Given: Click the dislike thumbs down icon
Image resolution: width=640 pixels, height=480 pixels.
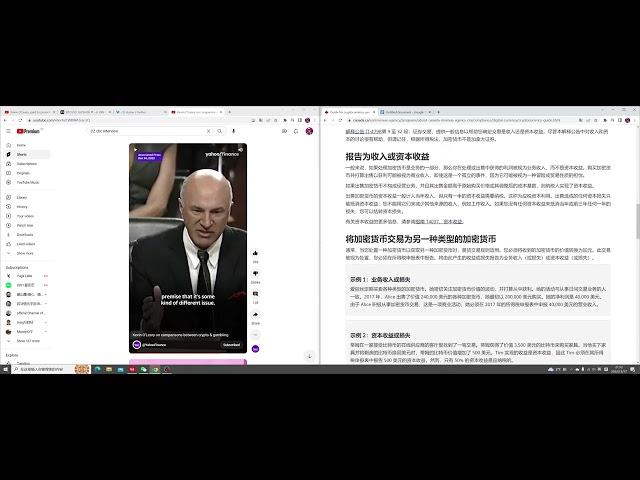Looking at the screenshot, I should point(256,275).
